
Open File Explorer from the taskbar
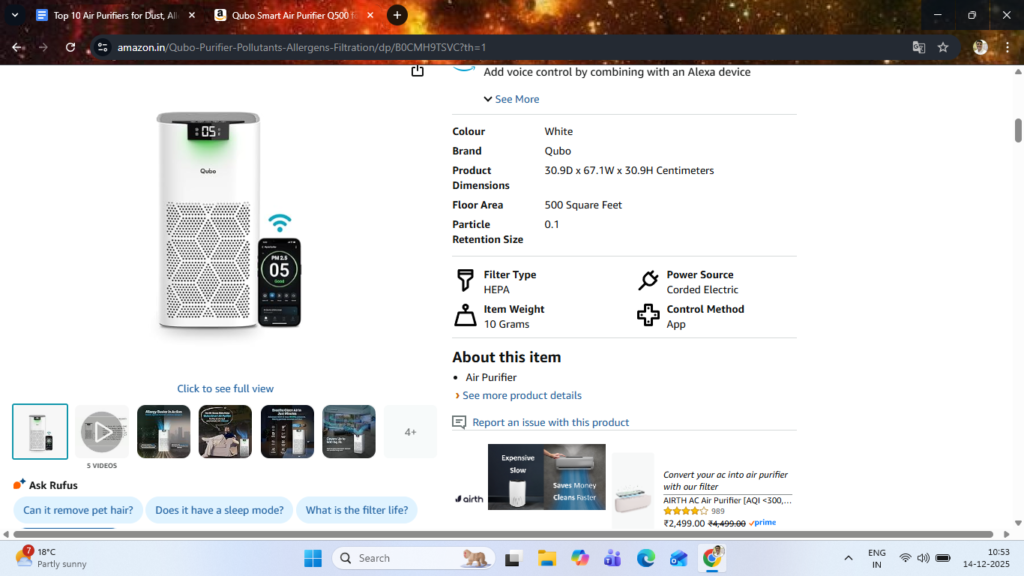546,558
